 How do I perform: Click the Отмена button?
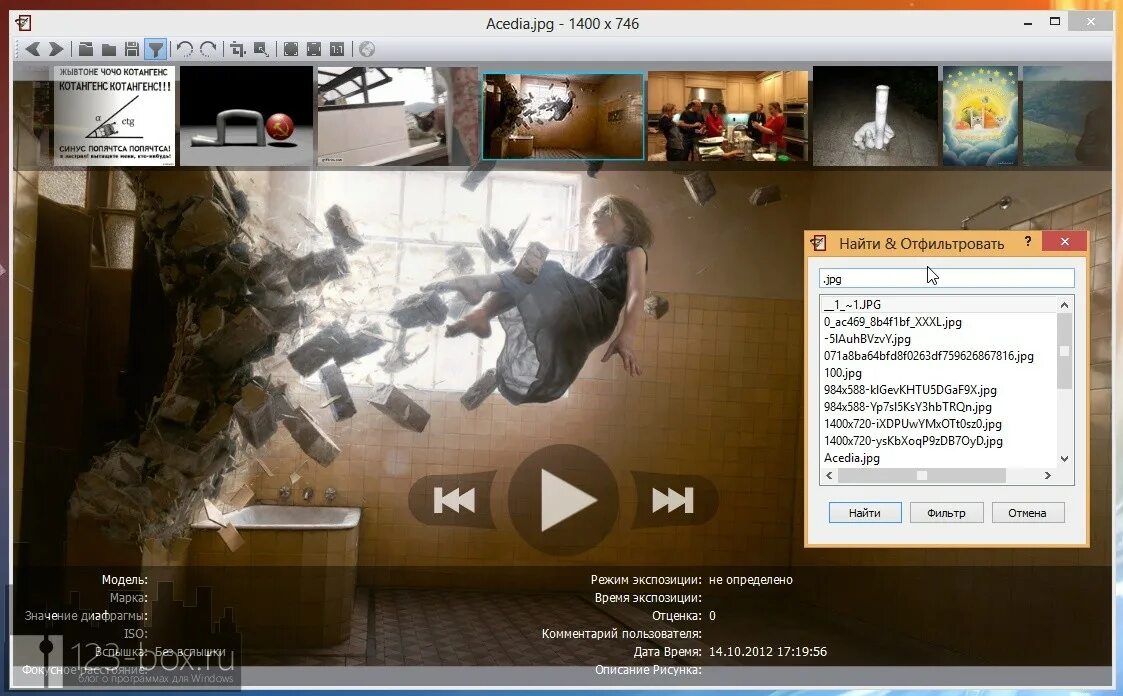(1028, 513)
